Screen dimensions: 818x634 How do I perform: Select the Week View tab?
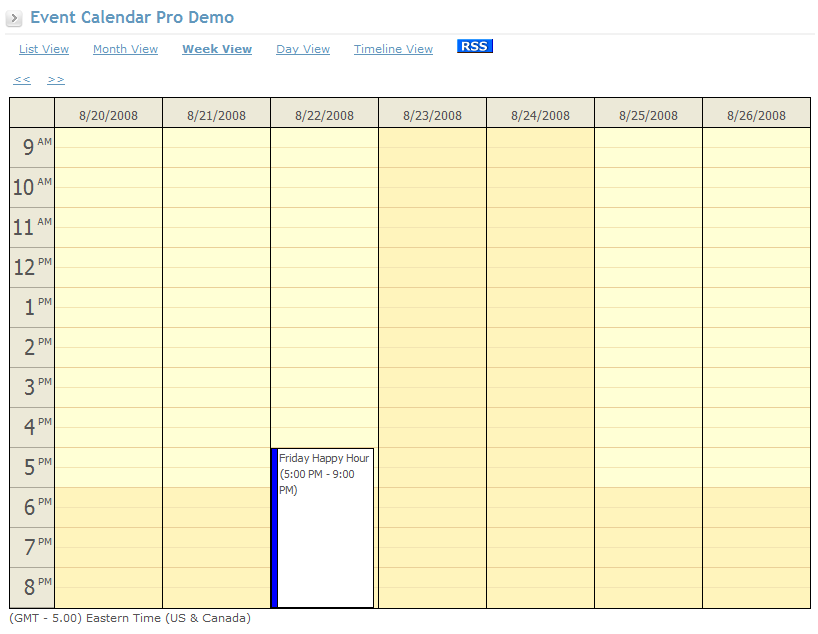tap(217, 49)
